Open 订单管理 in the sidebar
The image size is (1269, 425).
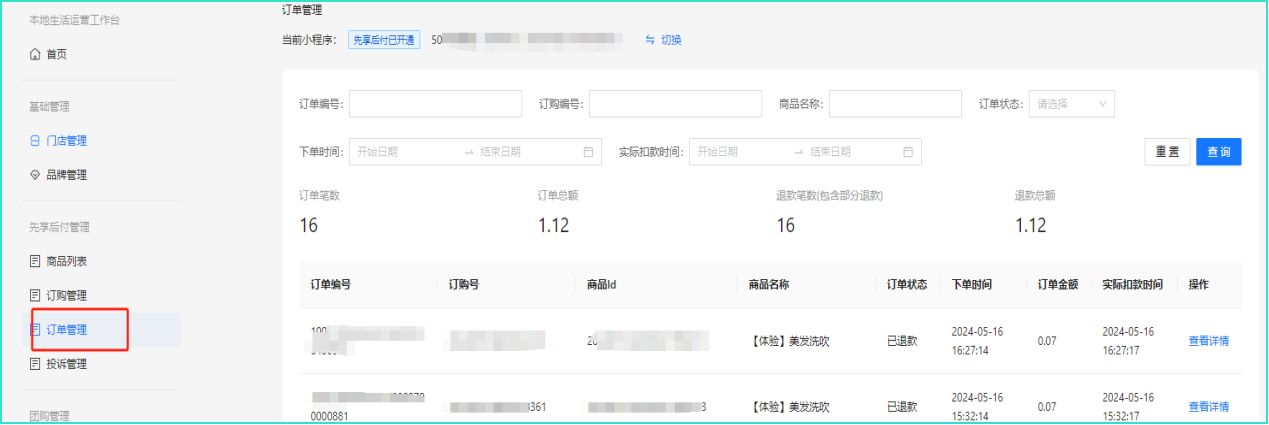pos(66,330)
